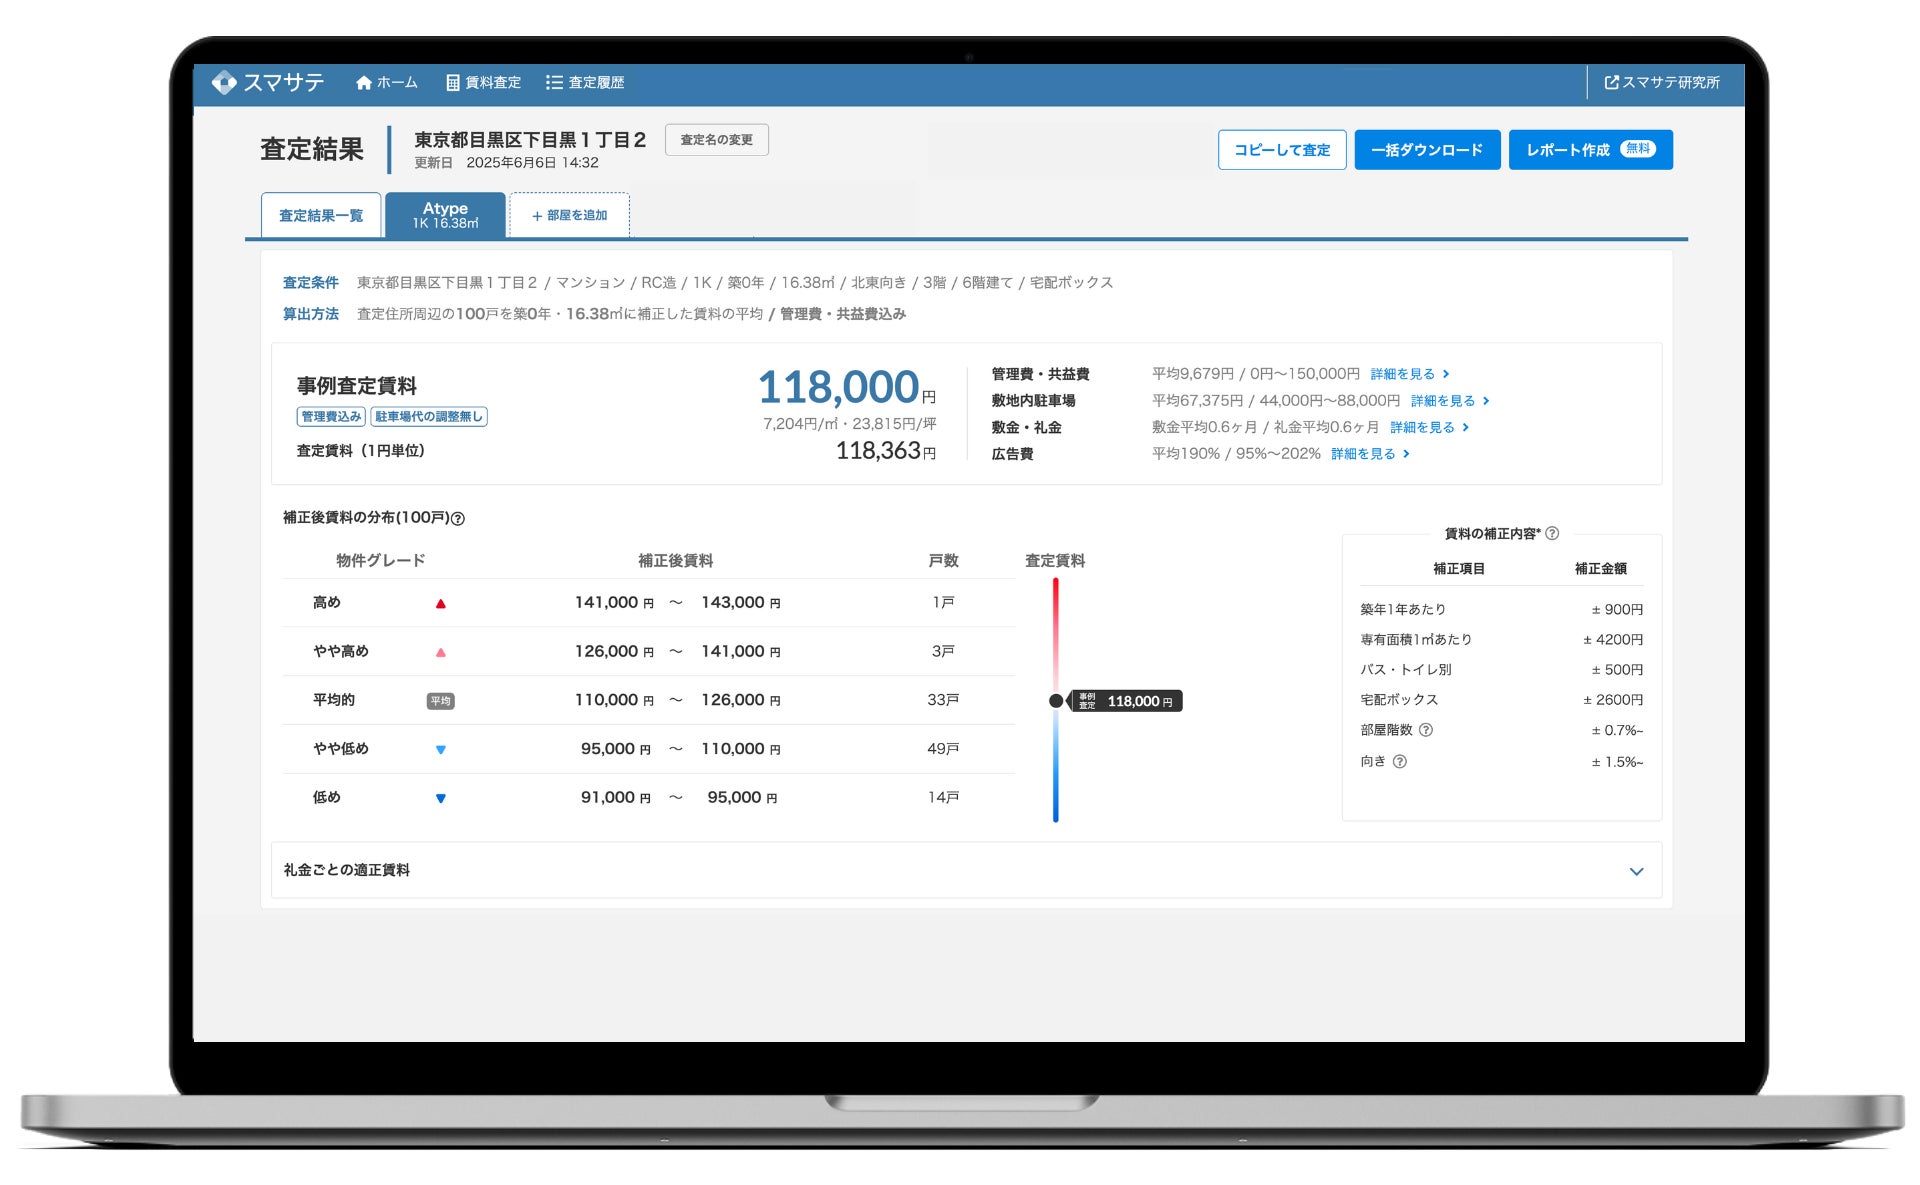1920x1185 pixels.
Task: Expand 礼金ごとの適正賃料 section
Action: click(1636, 871)
